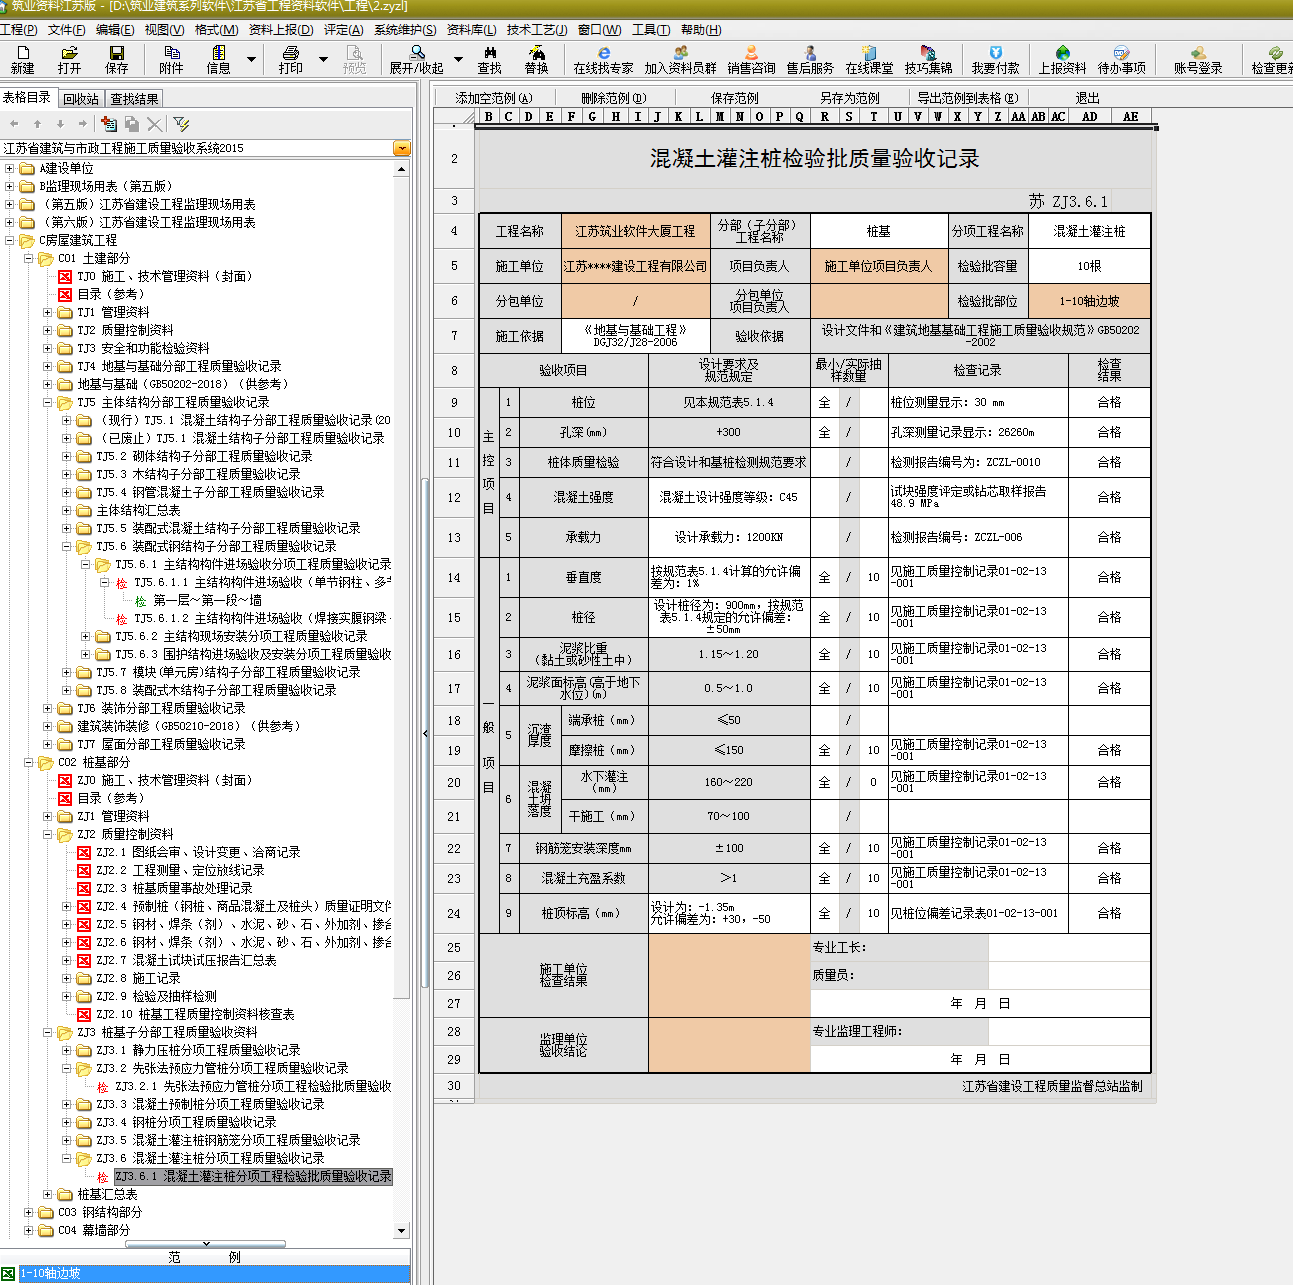The image size is (1293, 1285).
Task: Open the dropdown arrow next to 信息
Action: coord(251,59)
